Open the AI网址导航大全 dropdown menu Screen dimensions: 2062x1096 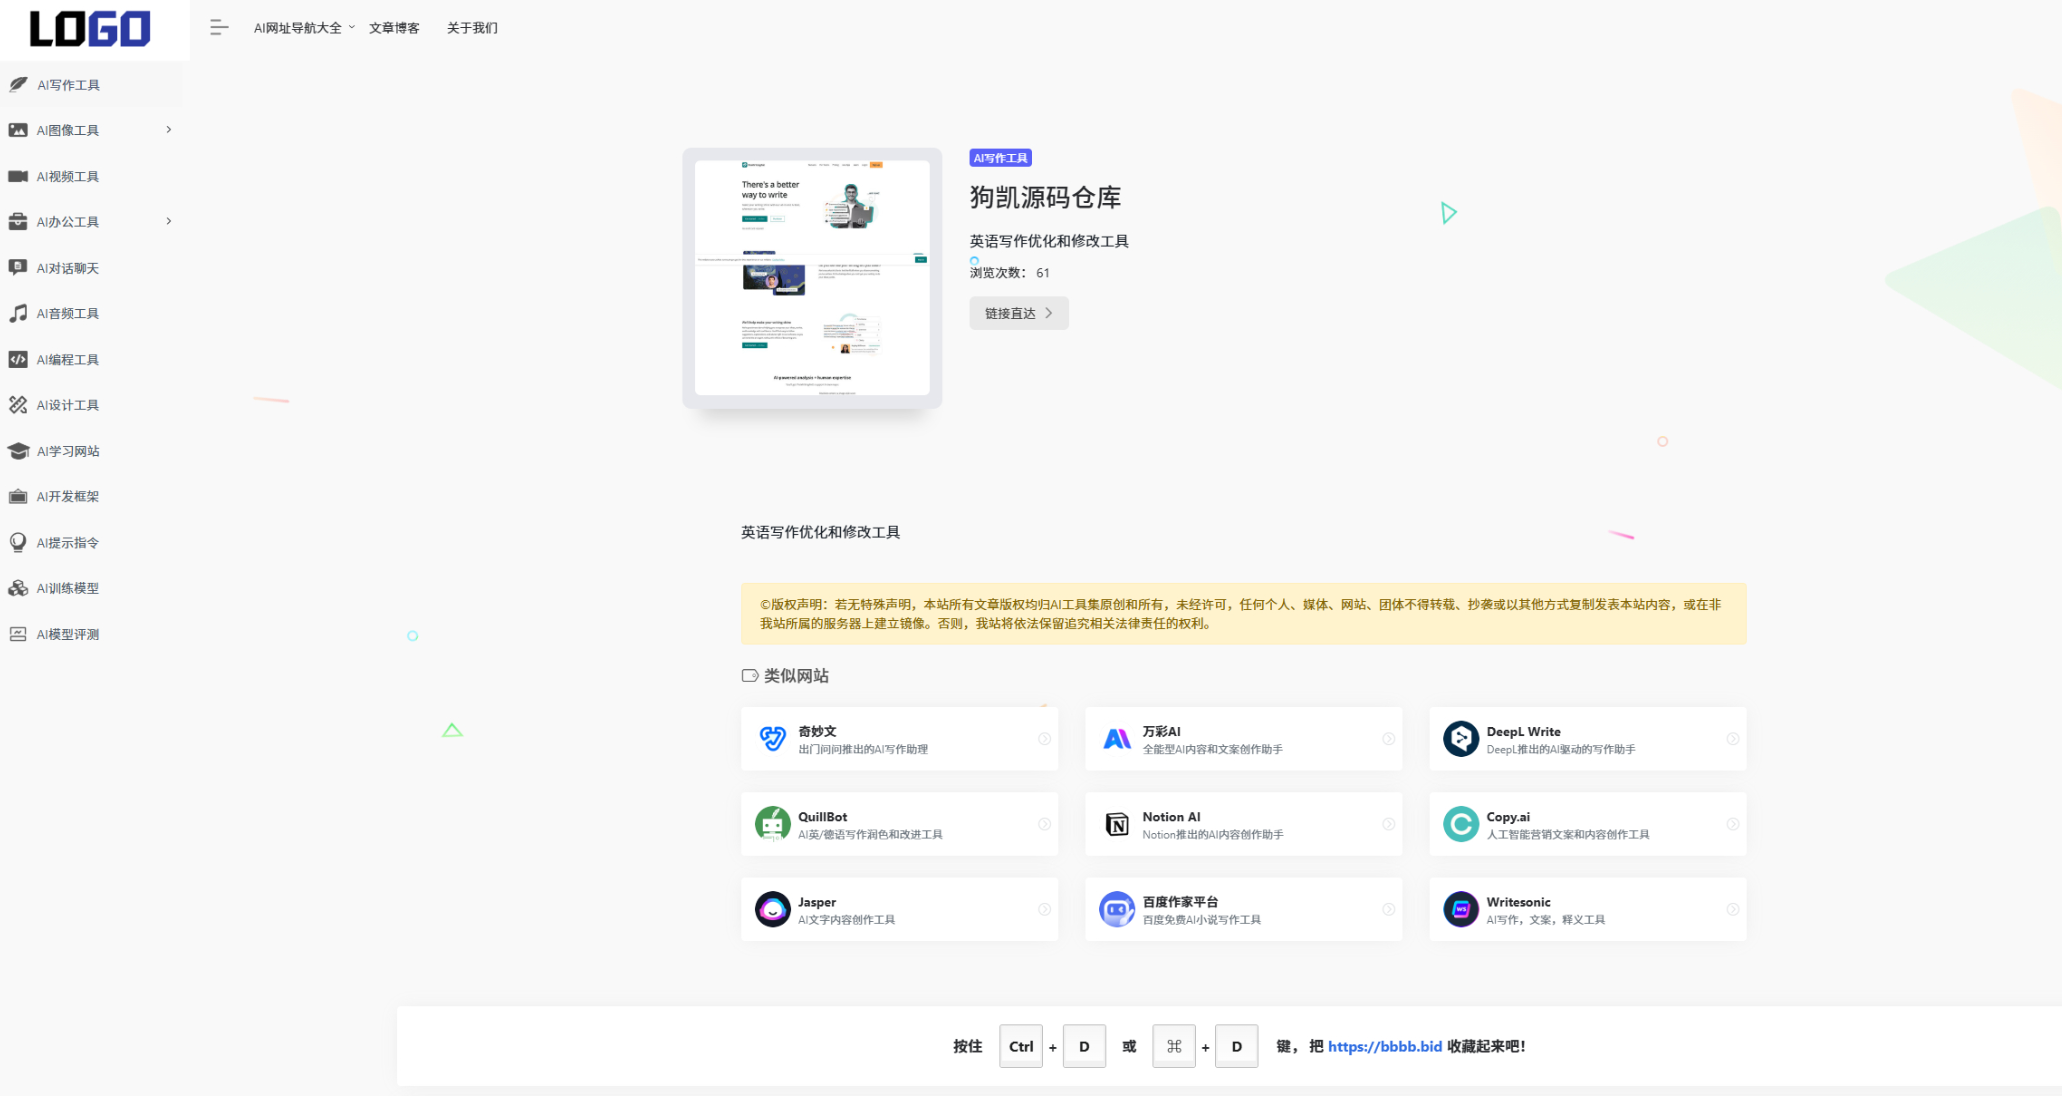[x=304, y=28]
